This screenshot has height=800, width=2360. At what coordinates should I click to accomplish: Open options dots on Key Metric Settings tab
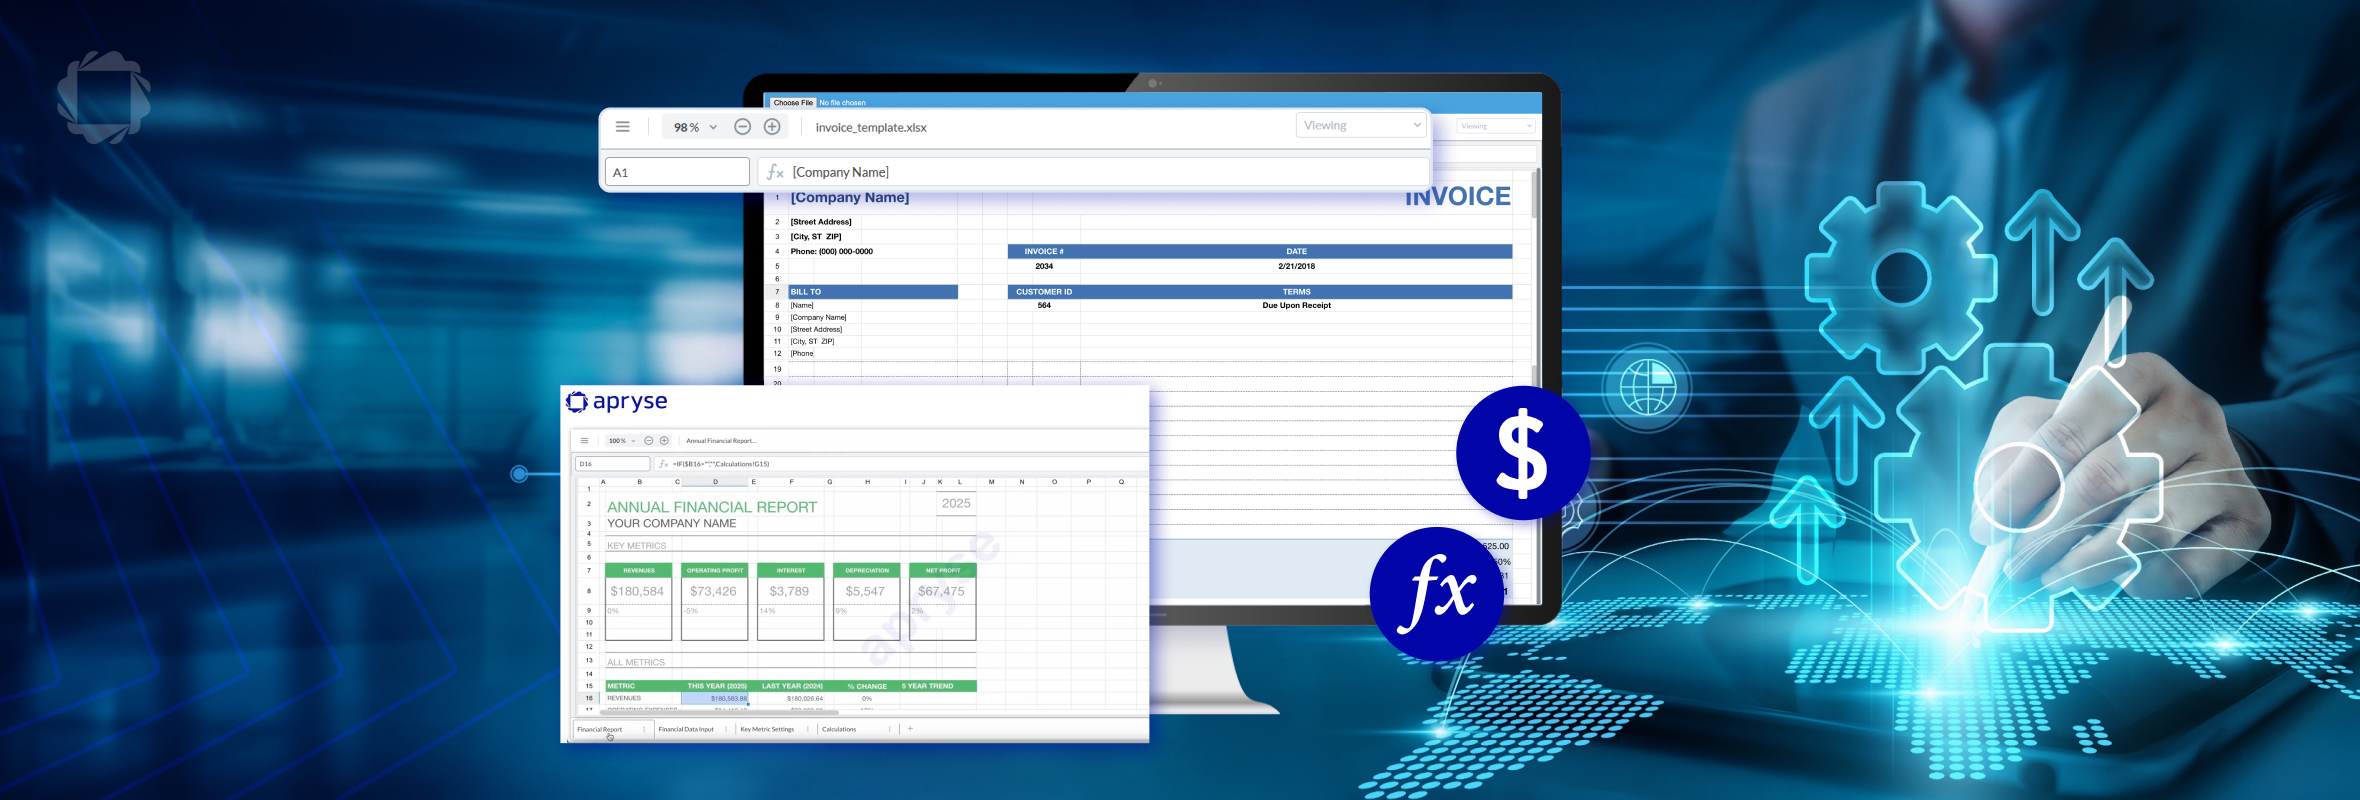tap(808, 729)
